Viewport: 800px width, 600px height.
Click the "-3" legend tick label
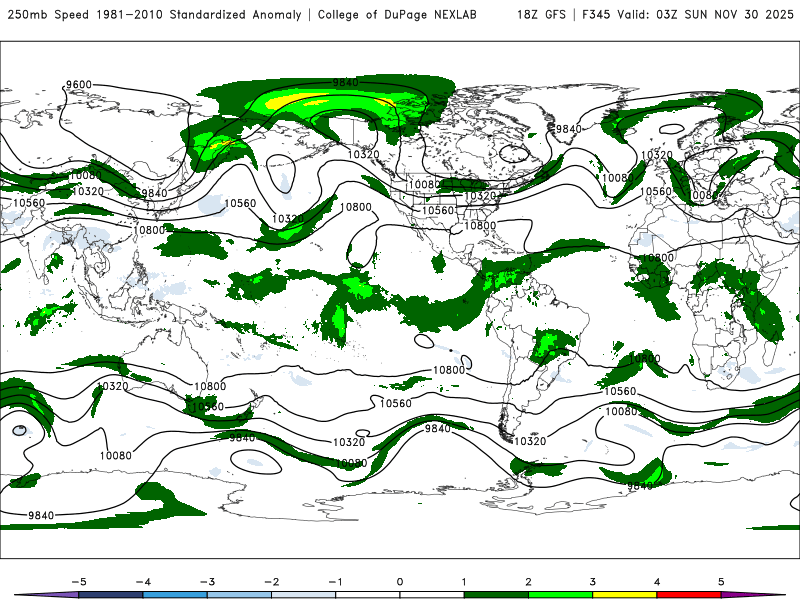coord(207,582)
